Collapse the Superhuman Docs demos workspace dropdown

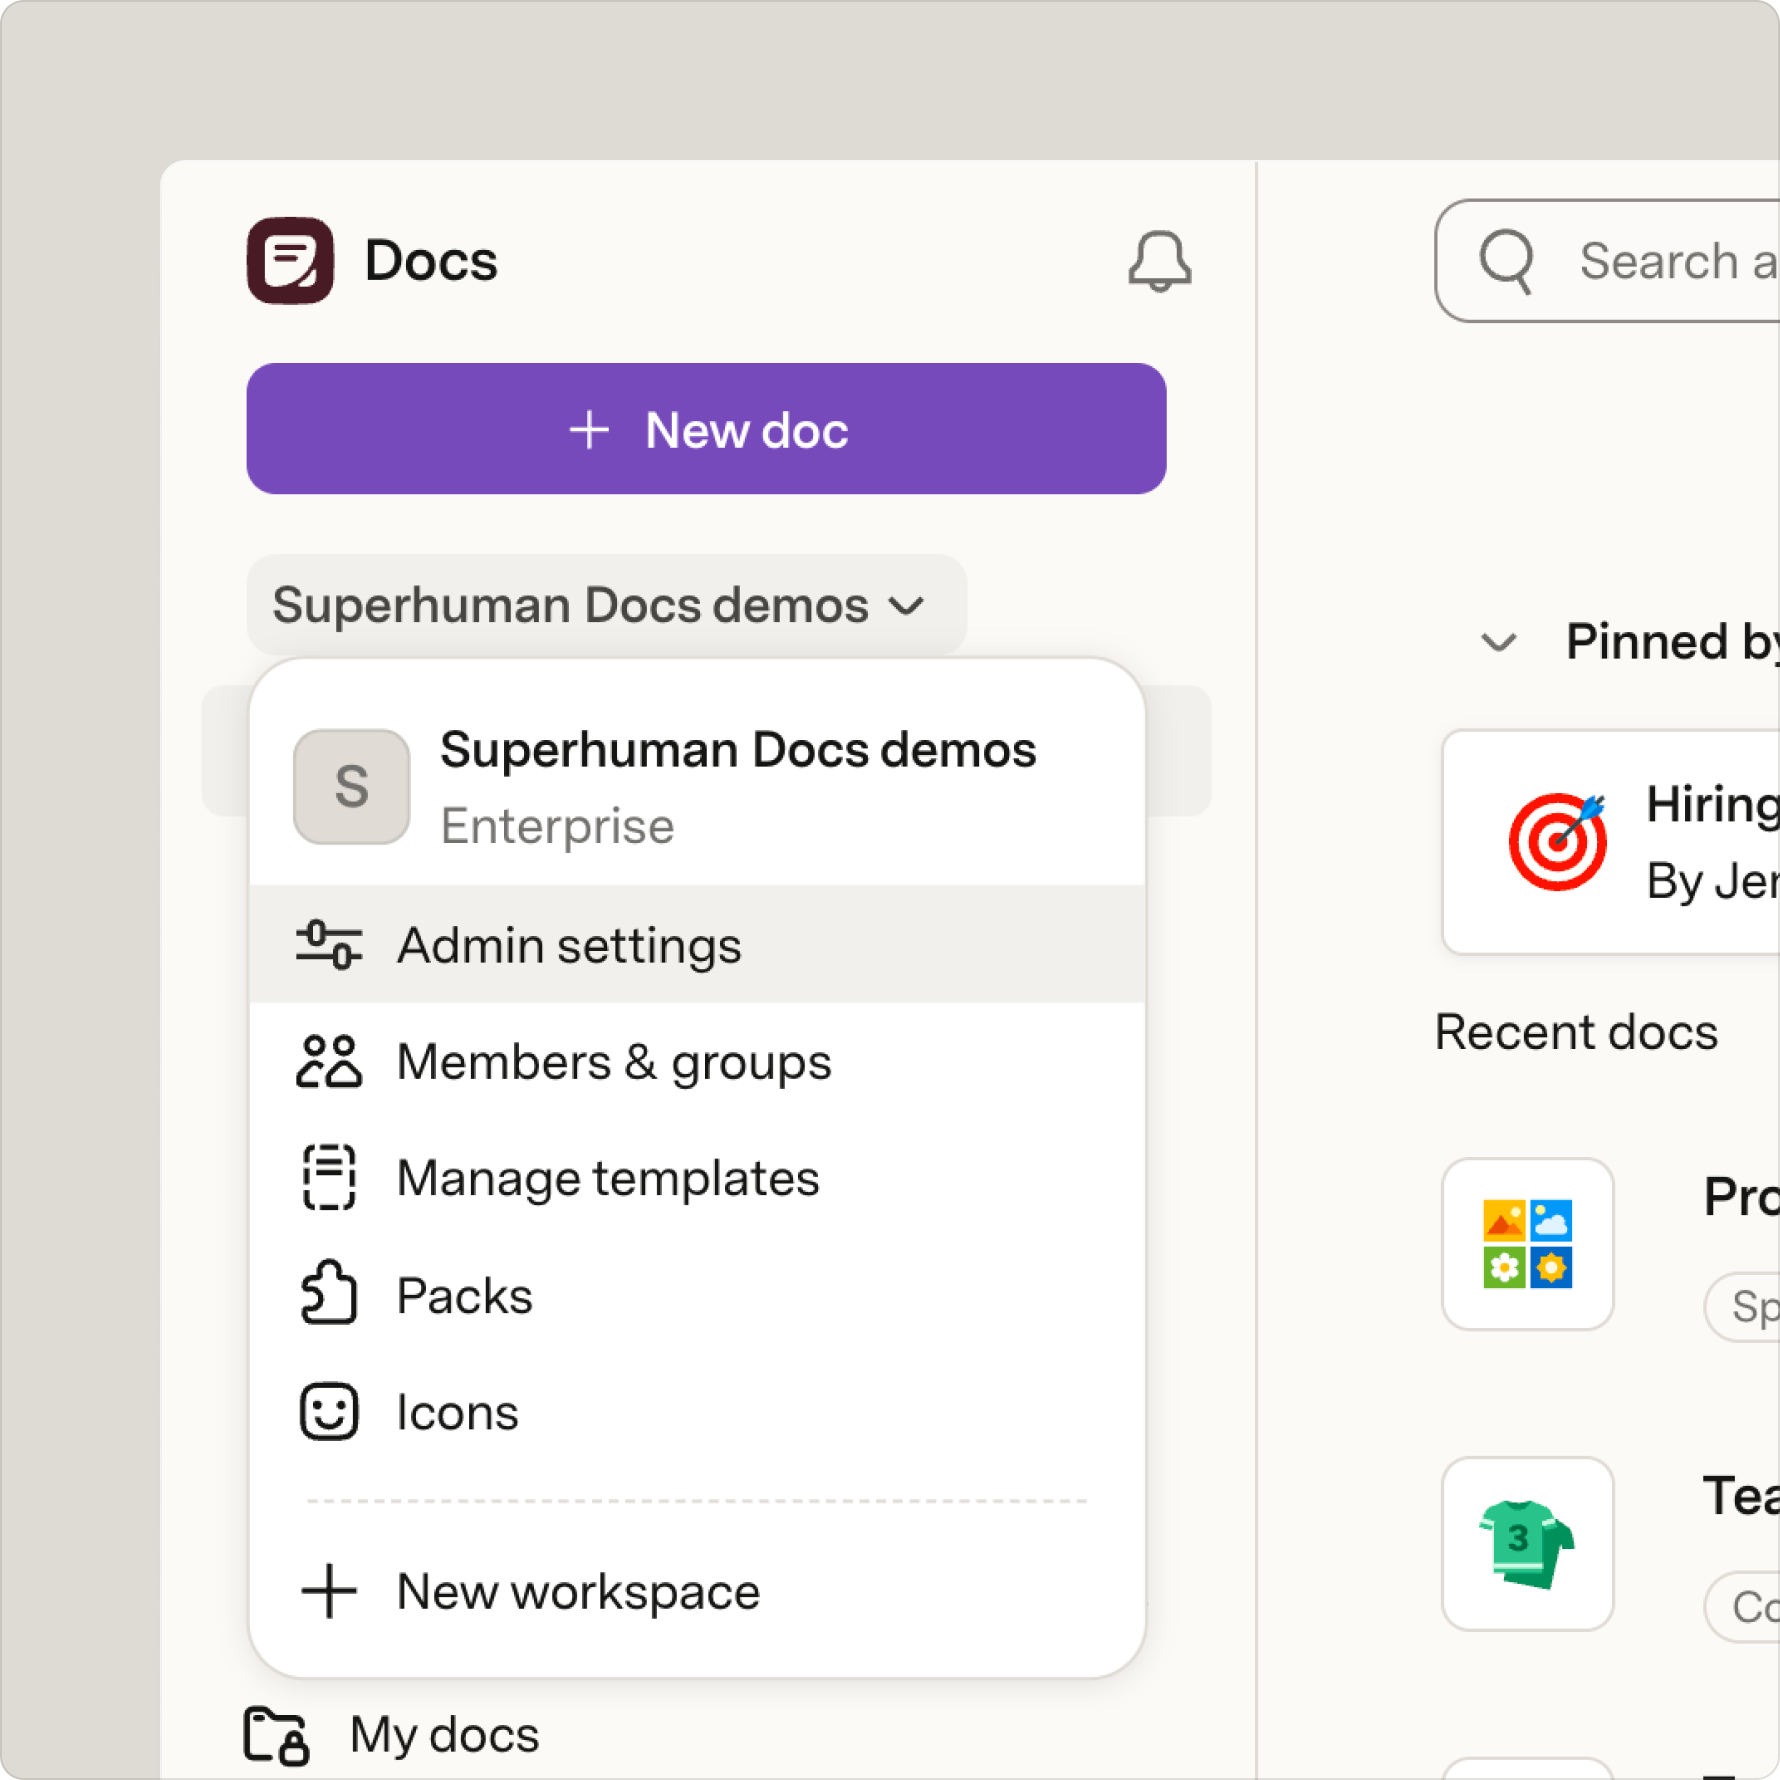[606, 605]
